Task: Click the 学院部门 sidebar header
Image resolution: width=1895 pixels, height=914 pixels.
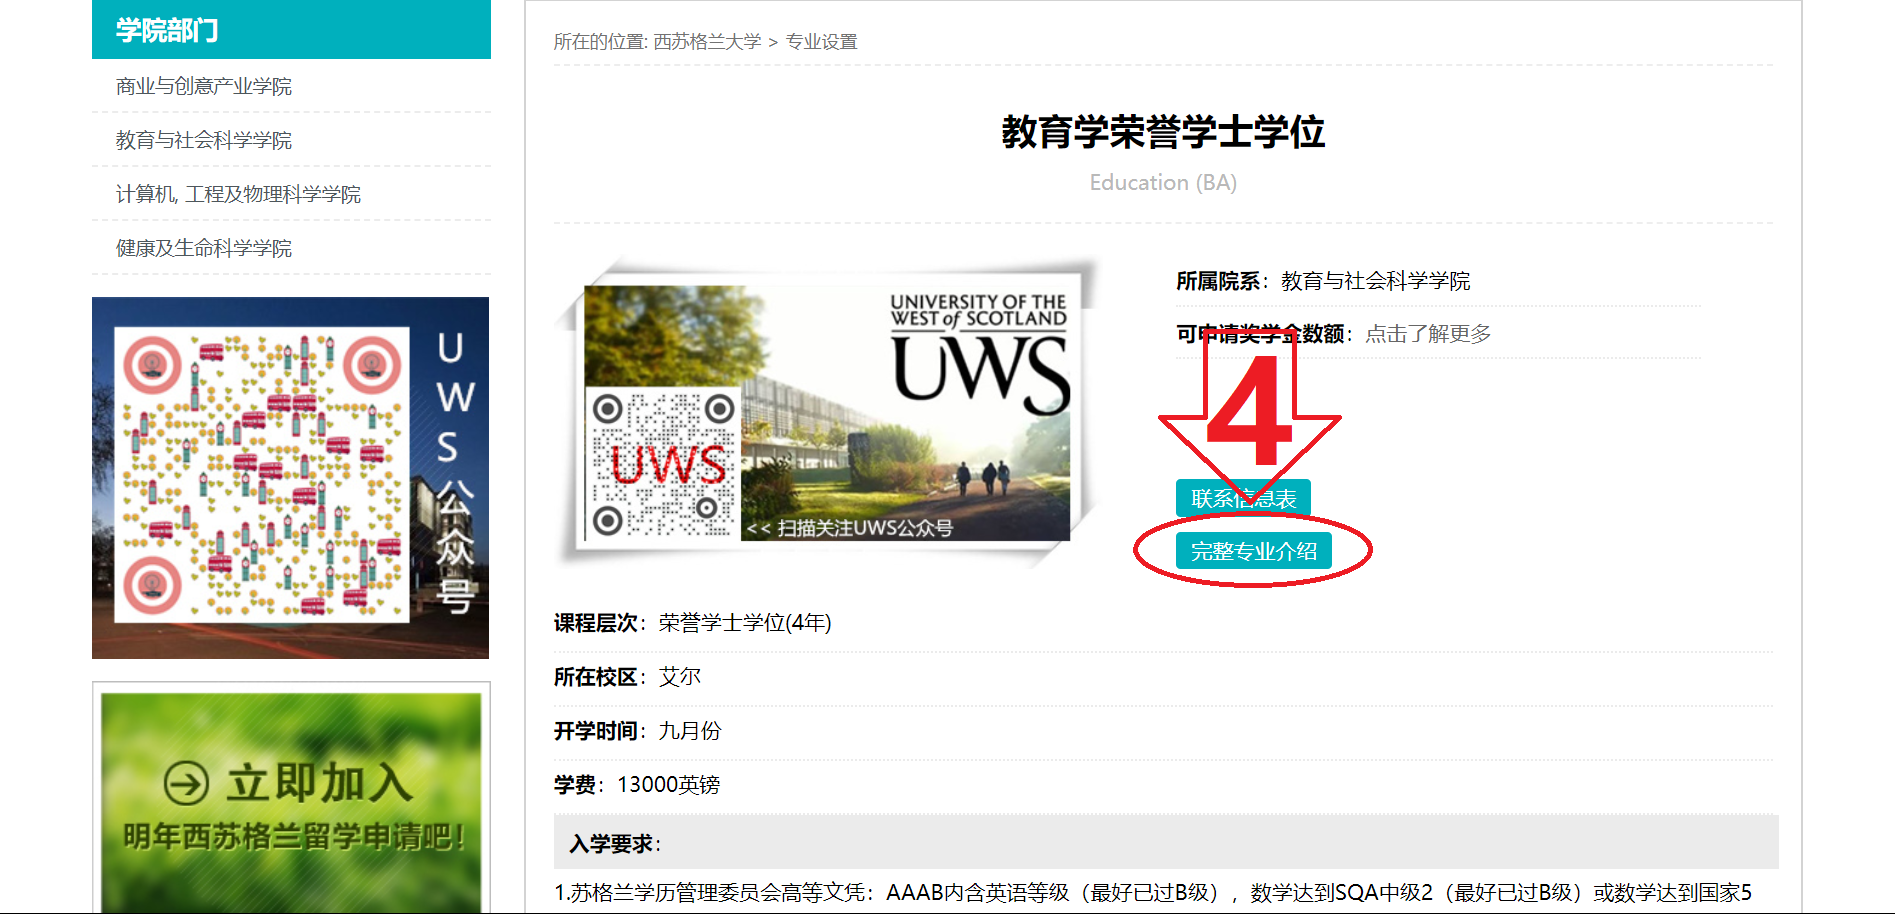Action: (x=167, y=30)
